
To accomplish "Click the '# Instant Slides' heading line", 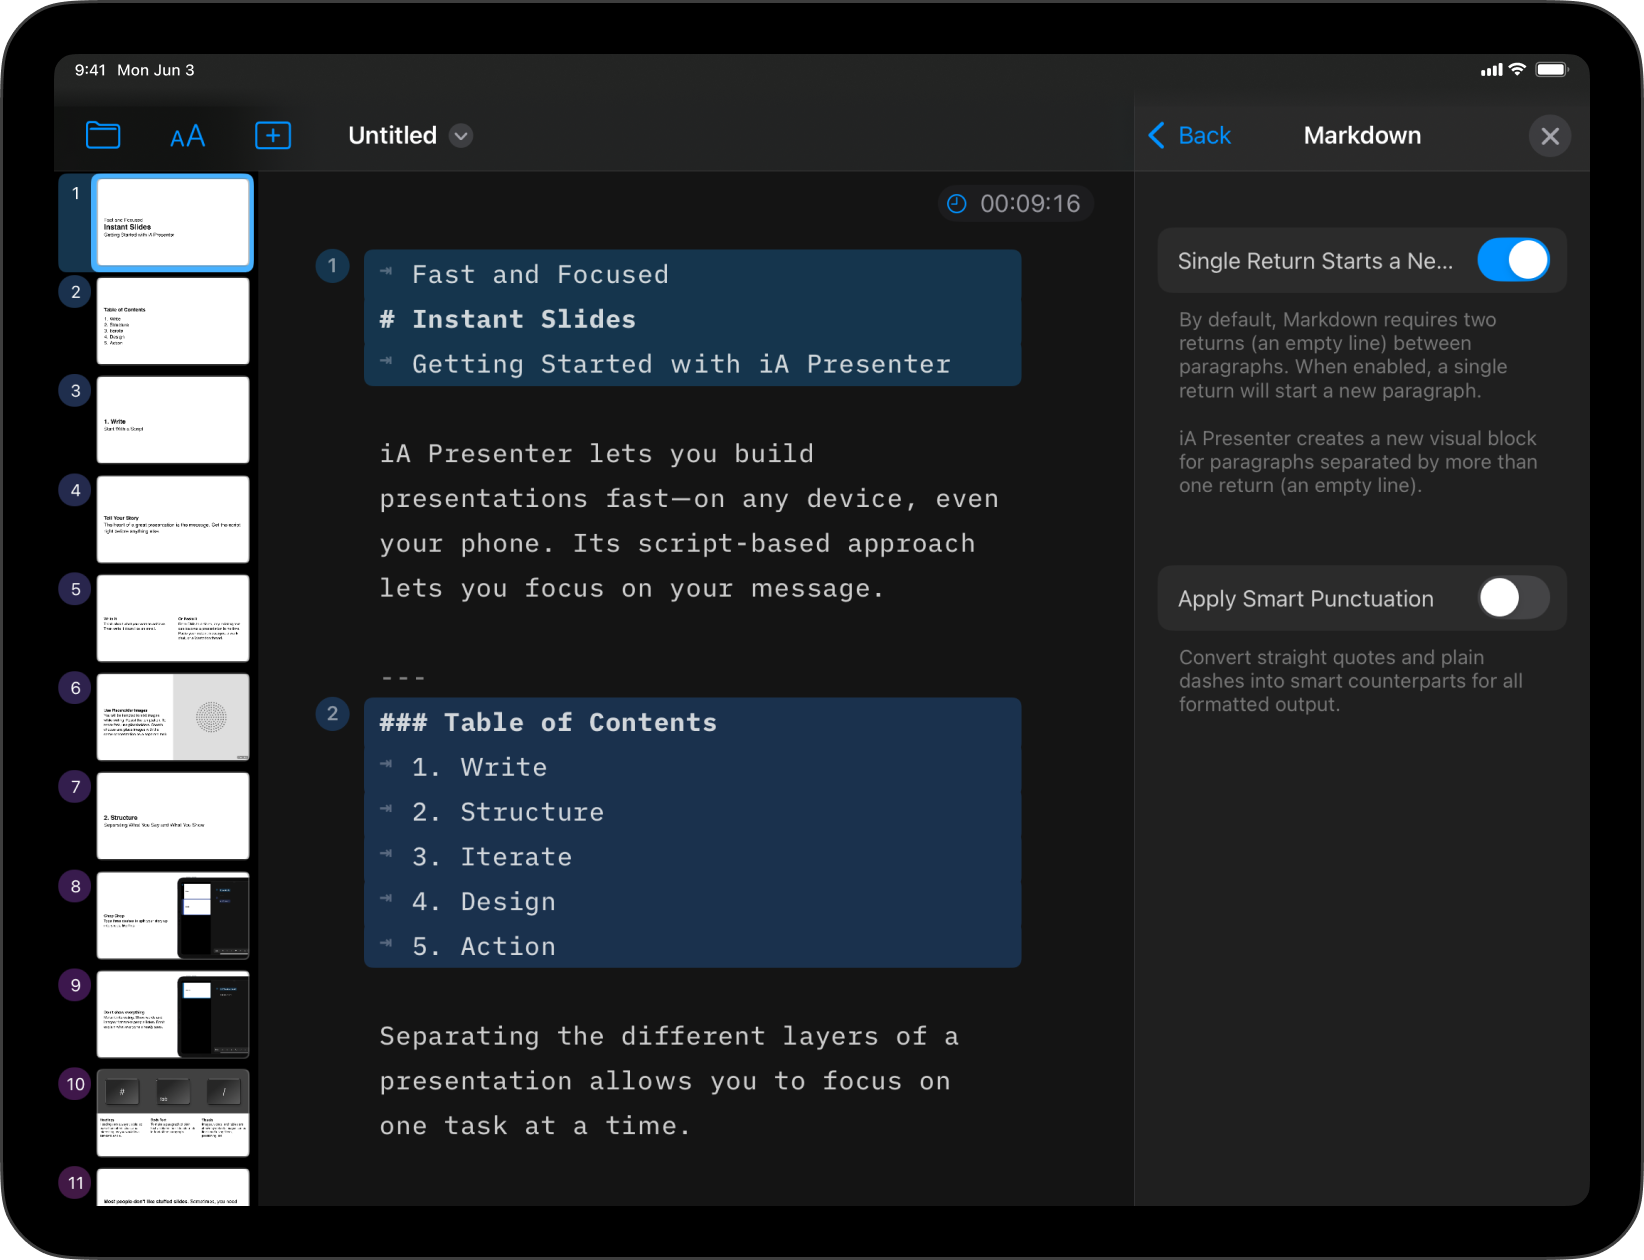I will pos(508,319).
